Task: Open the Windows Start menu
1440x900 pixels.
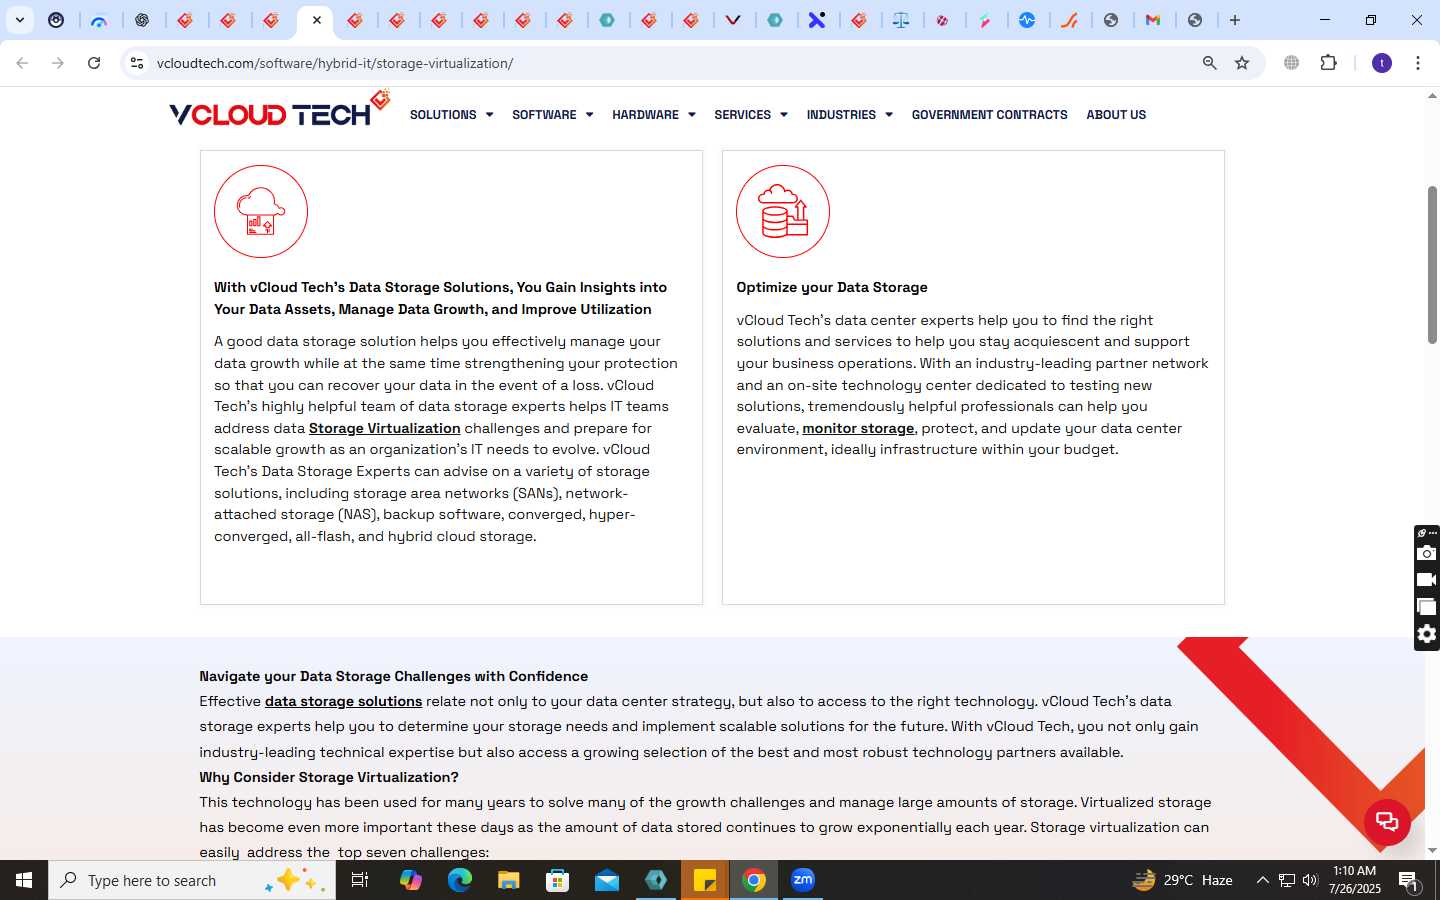Action: point(24,880)
